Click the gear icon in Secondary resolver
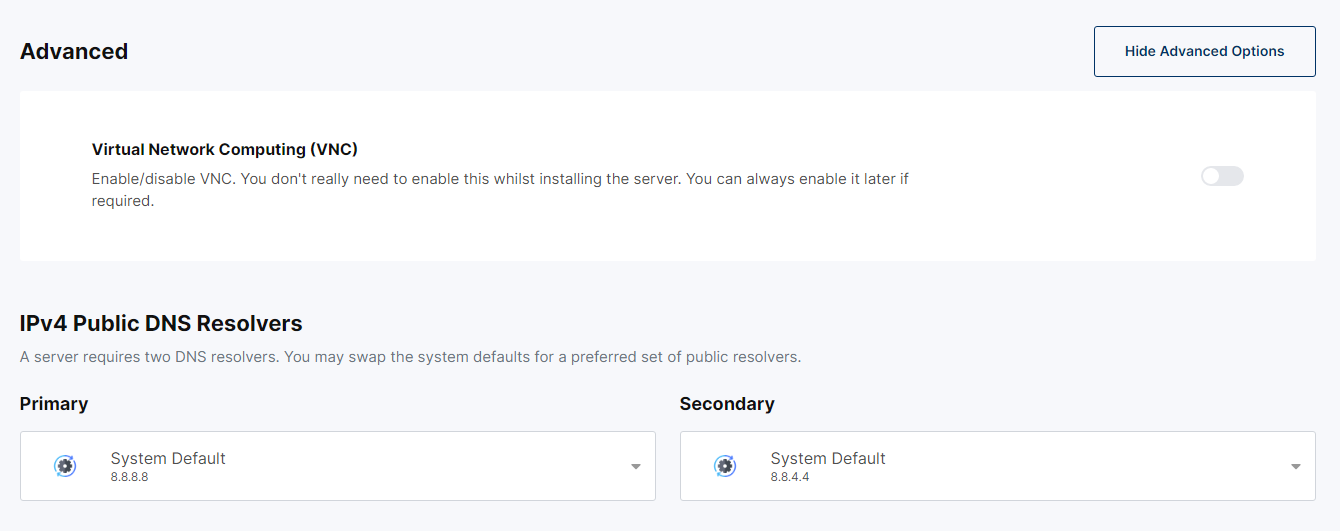1340x531 pixels. [725, 466]
